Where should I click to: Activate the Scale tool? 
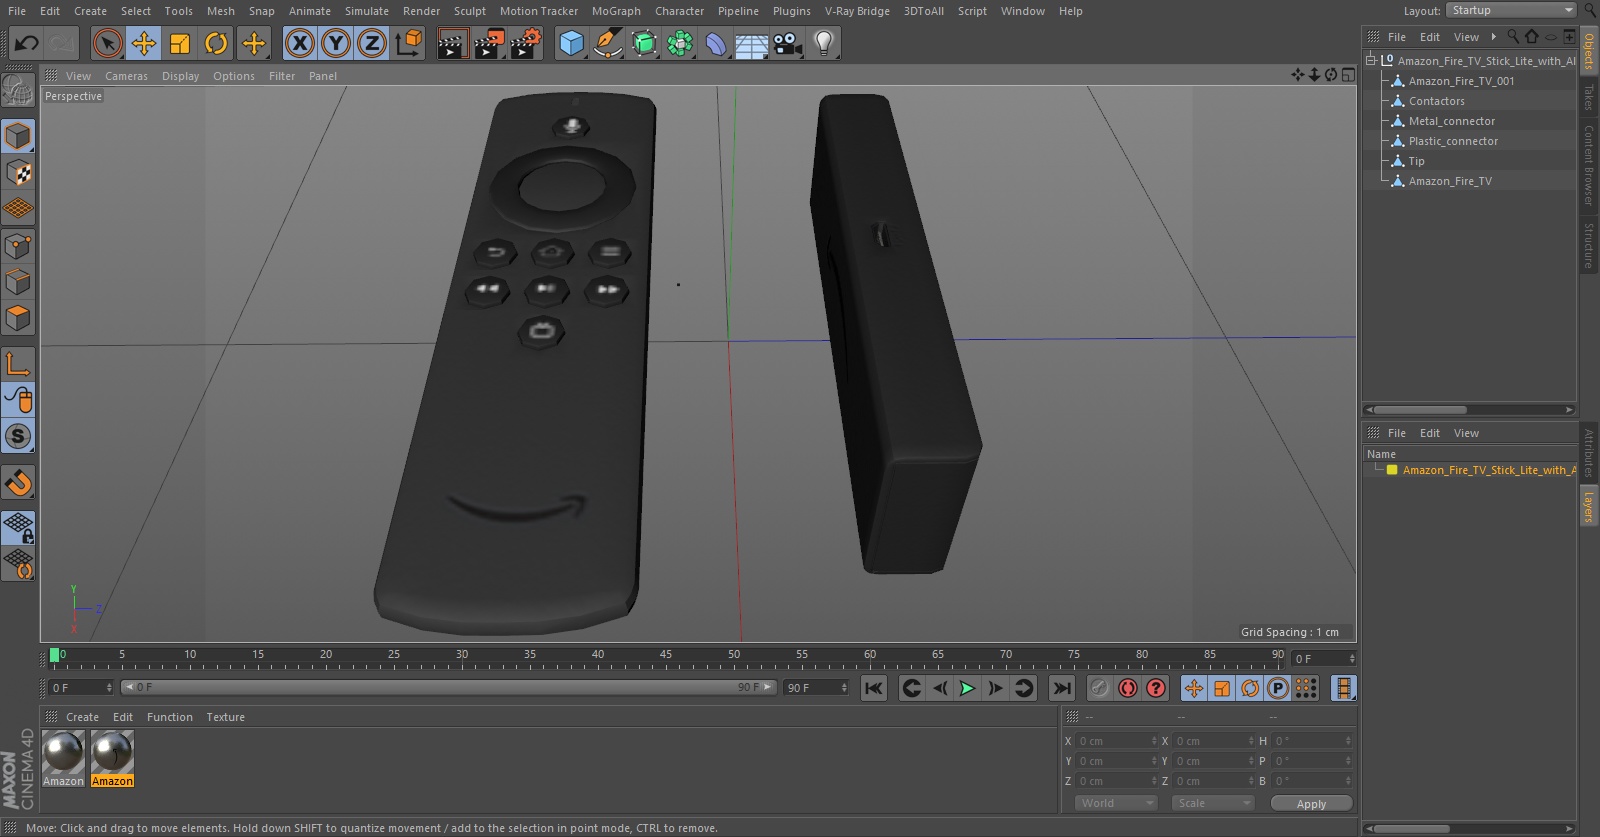pos(180,43)
